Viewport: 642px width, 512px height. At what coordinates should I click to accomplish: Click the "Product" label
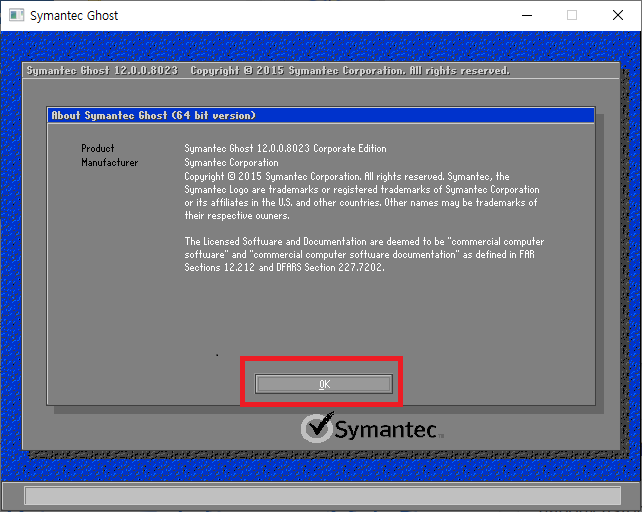(97, 148)
